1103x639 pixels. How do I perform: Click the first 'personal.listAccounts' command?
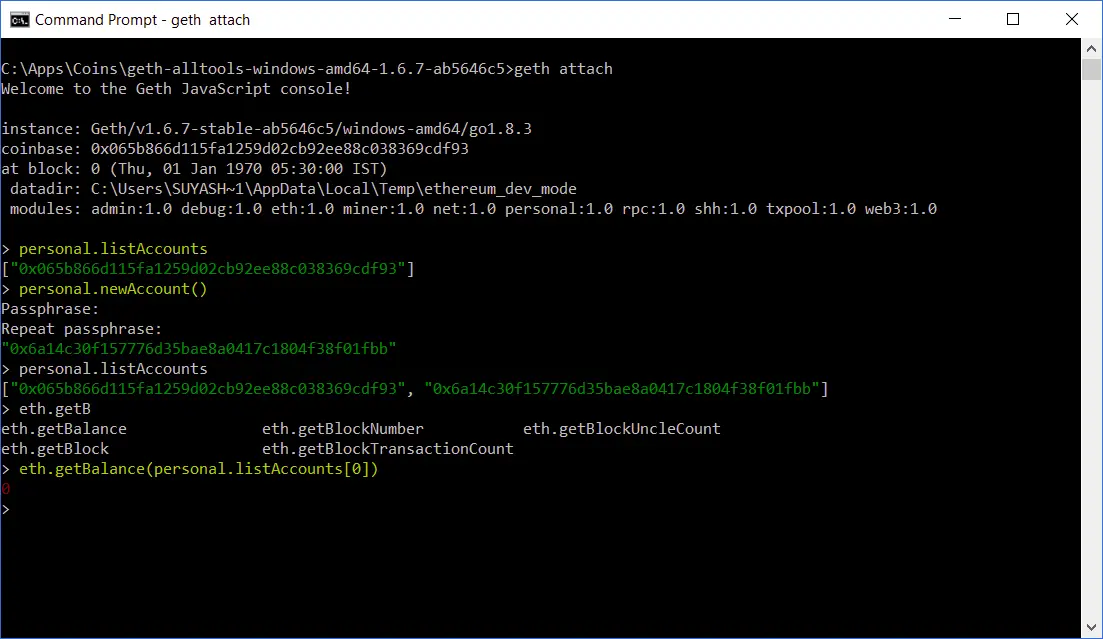tap(113, 248)
